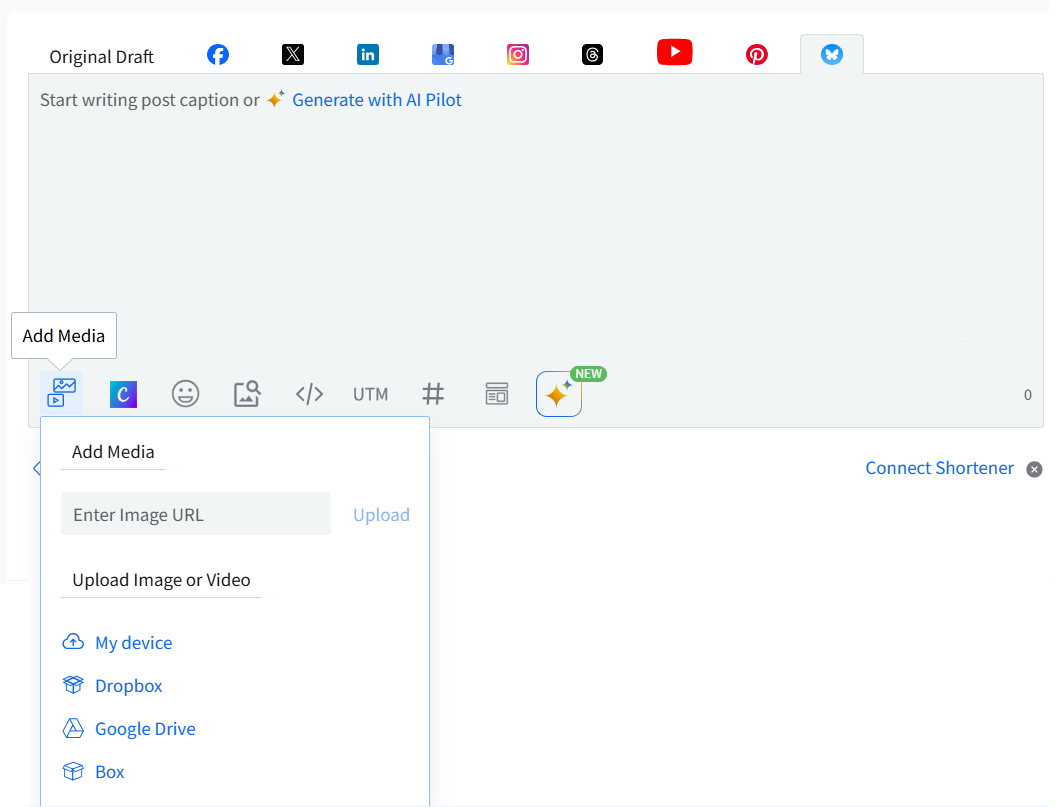
Task: Click the Connect Shortener link
Action: tap(939, 468)
